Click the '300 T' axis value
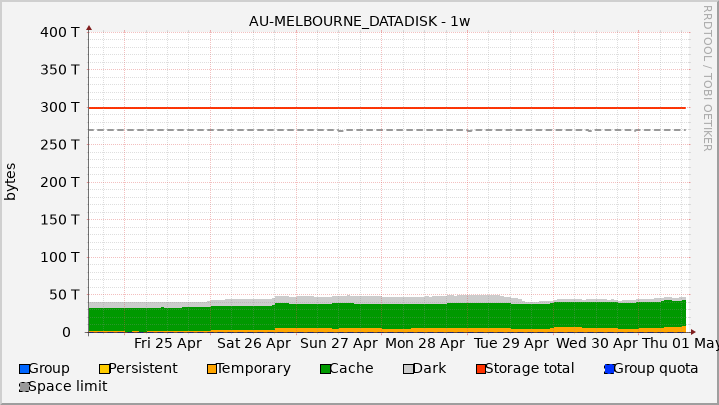This screenshot has width=719, height=405. click(60, 107)
